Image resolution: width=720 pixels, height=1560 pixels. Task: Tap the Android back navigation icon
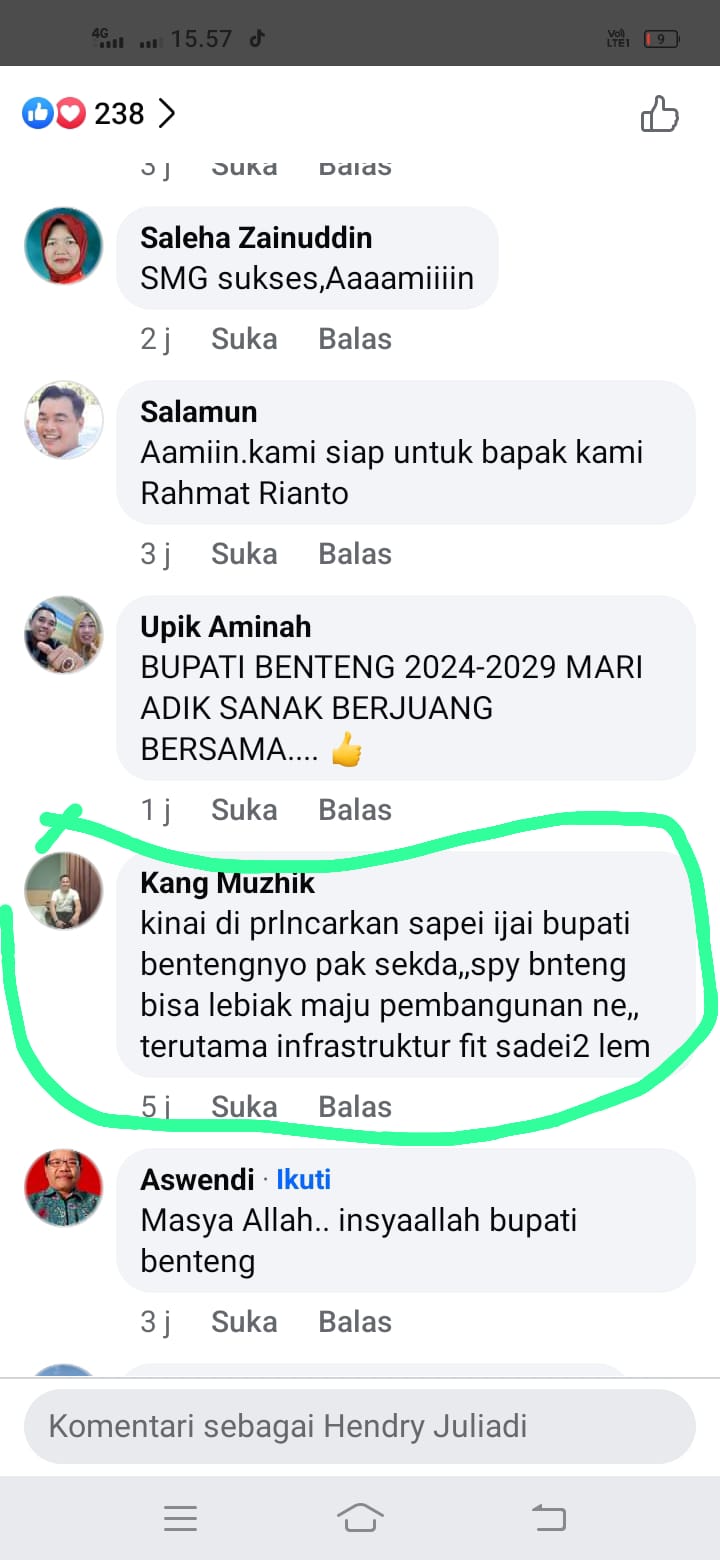tap(548, 1519)
